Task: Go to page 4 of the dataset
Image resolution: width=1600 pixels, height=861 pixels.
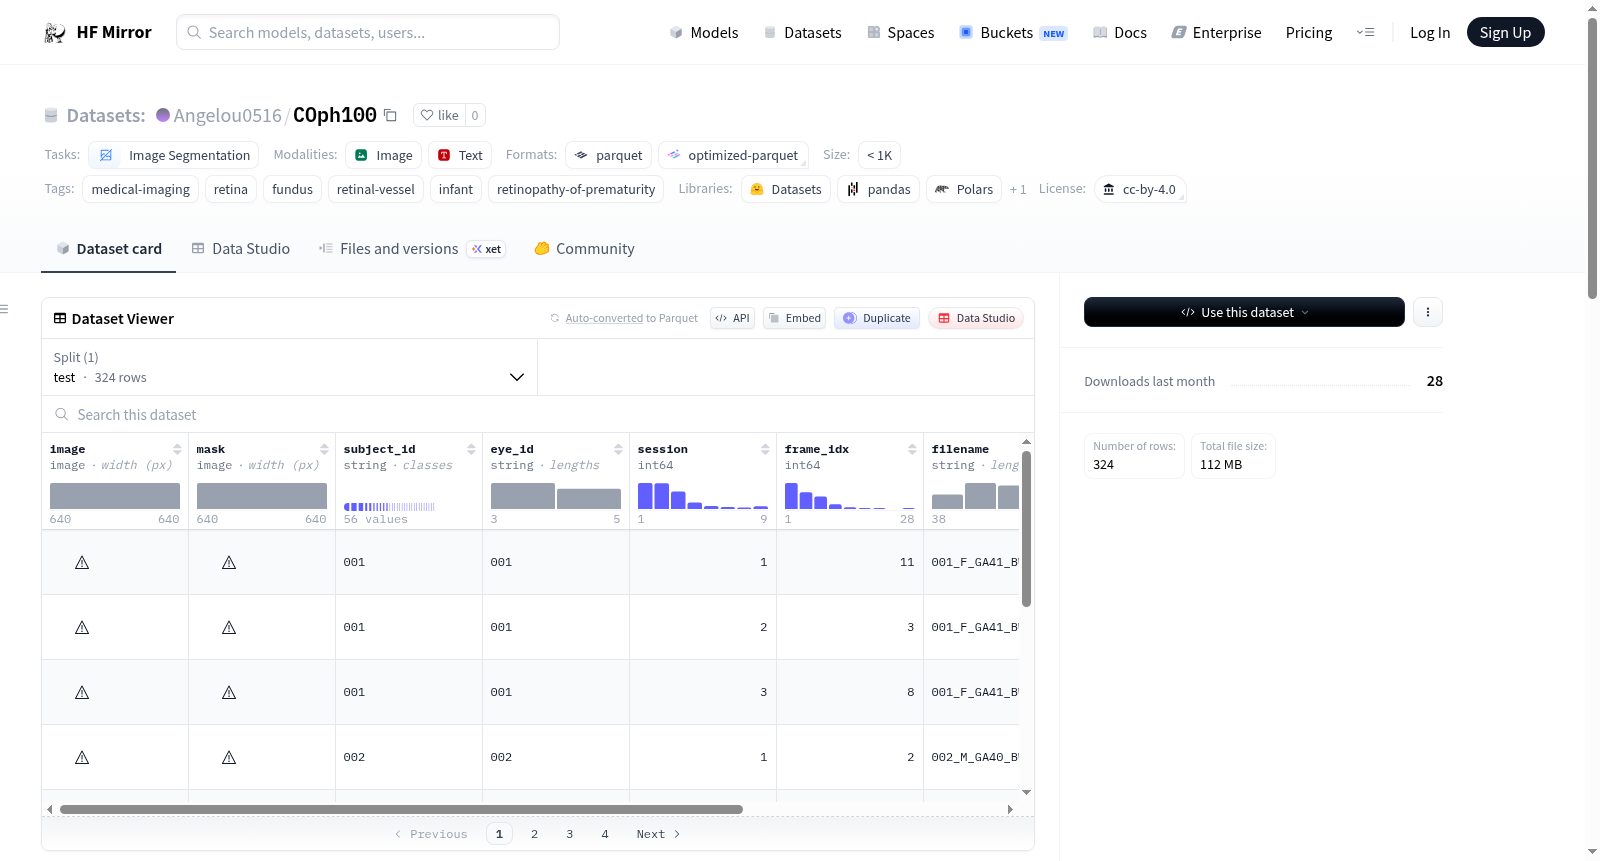Action: point(604,834)
